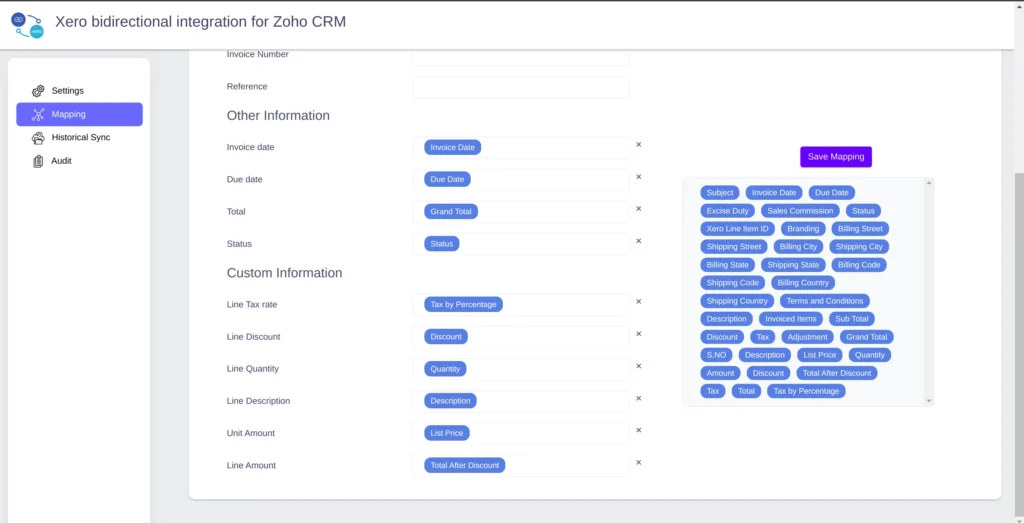Click the field list scroll up arrow

(929, 183)
